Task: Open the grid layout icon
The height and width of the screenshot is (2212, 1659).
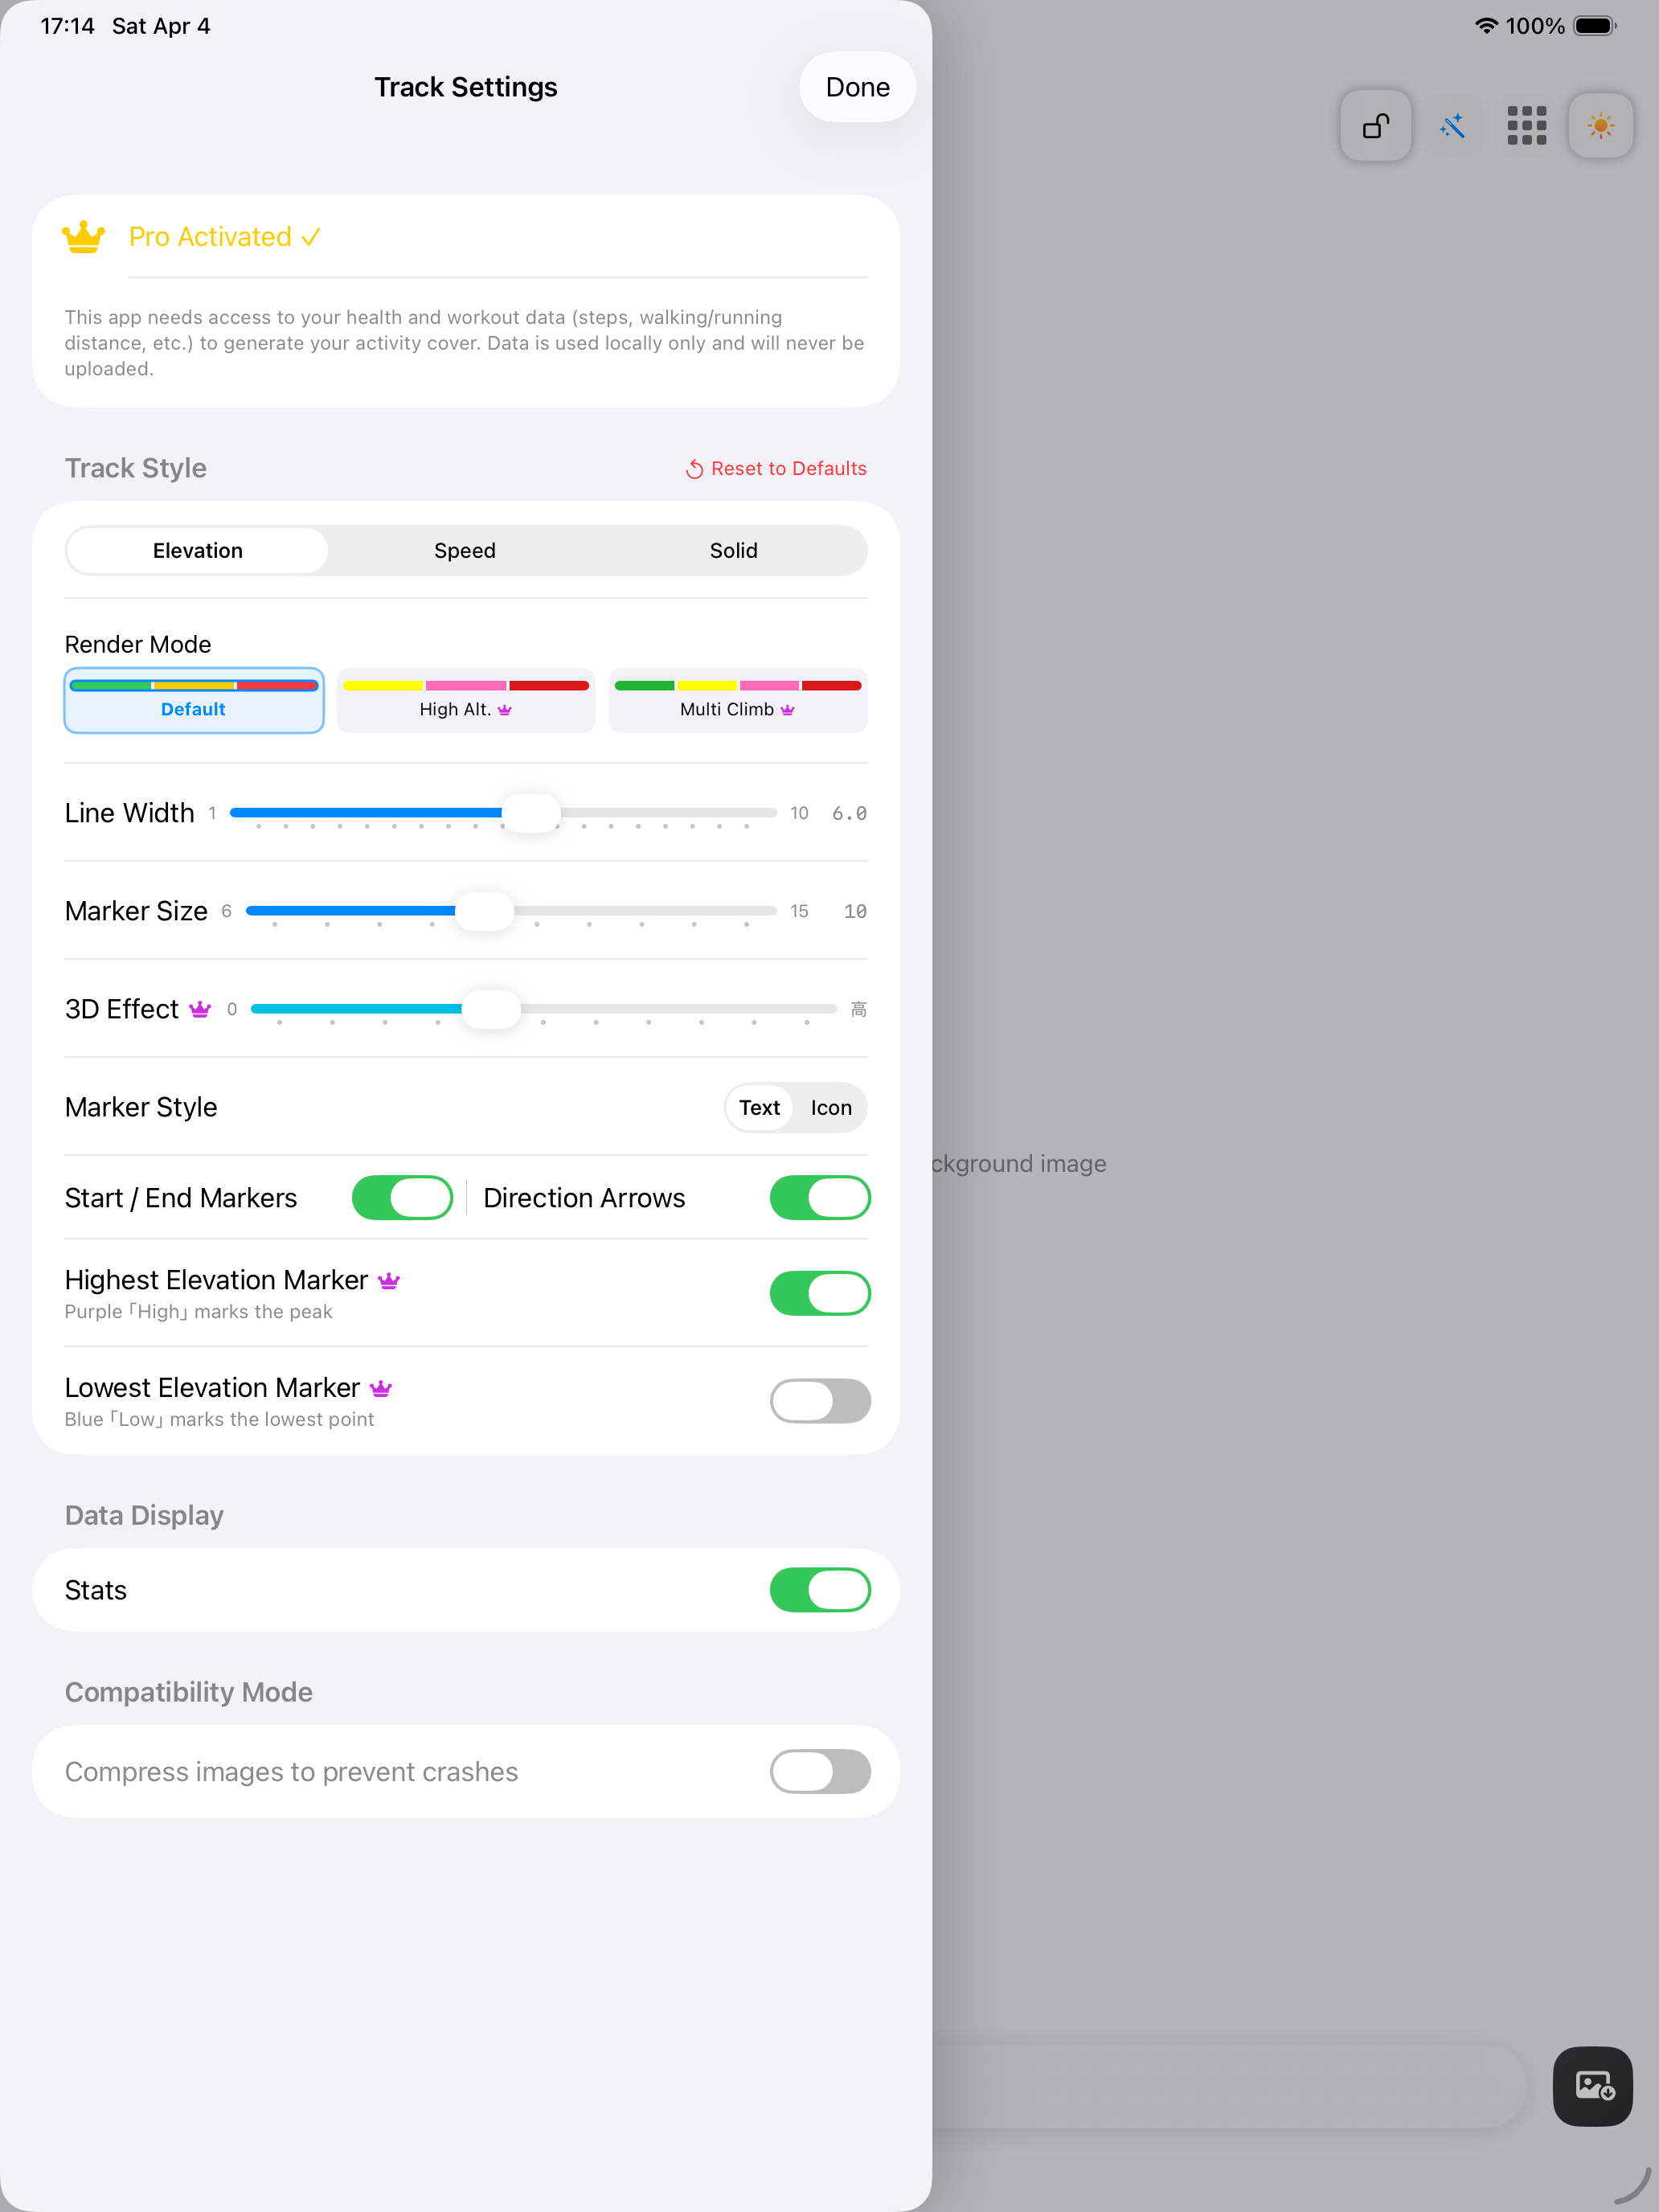Action: pos(1526,126)
